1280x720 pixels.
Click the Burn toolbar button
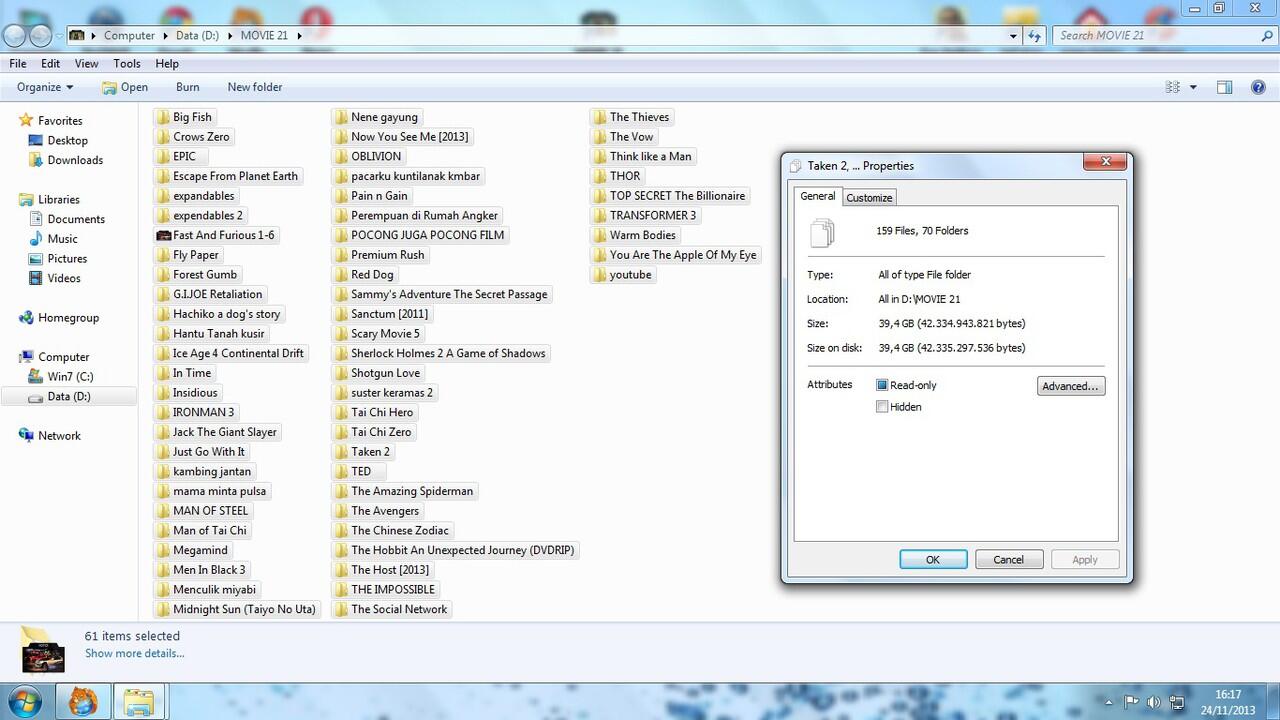pyautogui.click(x=188, y=87)
